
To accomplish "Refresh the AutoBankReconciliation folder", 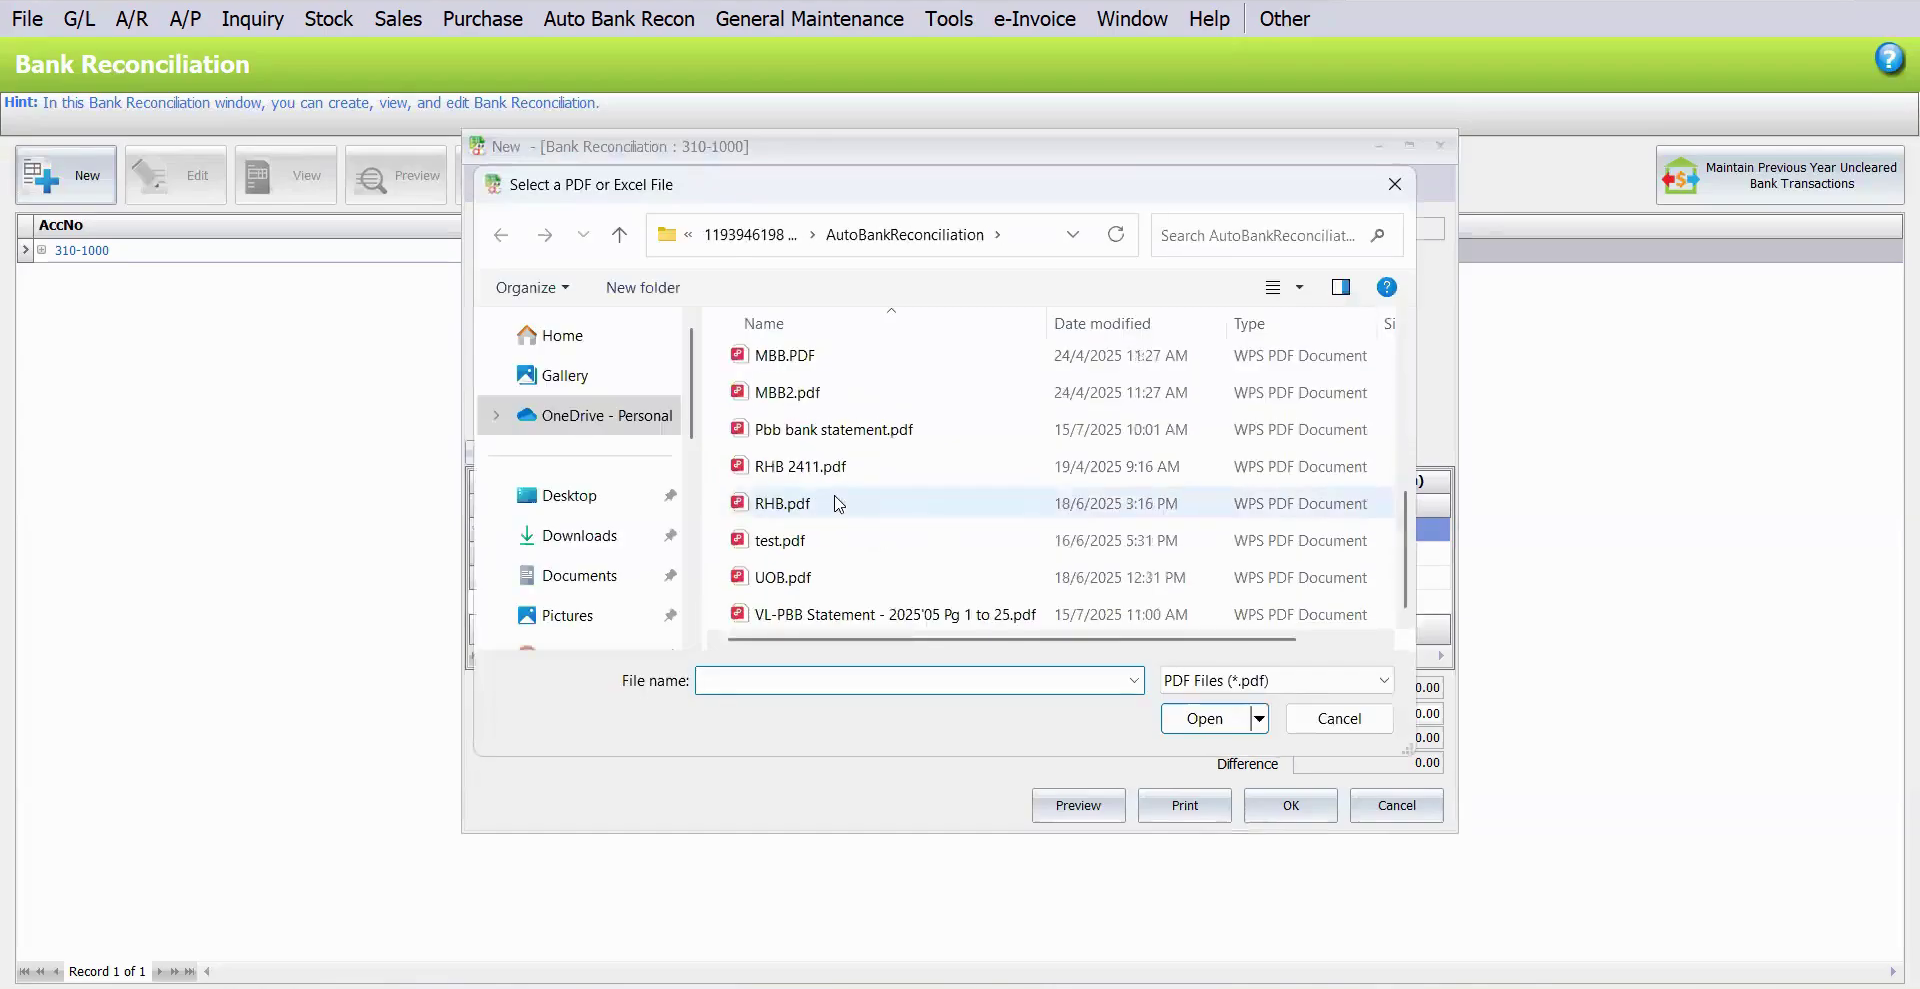I will [1116, 234].
